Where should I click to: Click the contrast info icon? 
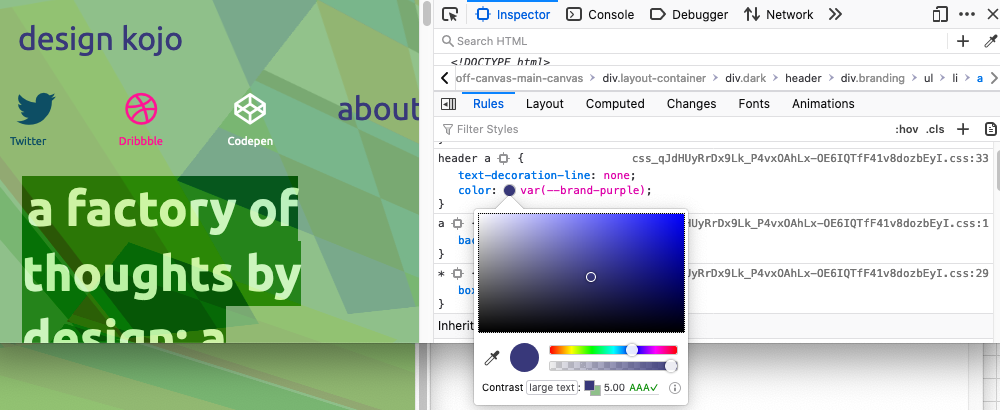point(675,388)
